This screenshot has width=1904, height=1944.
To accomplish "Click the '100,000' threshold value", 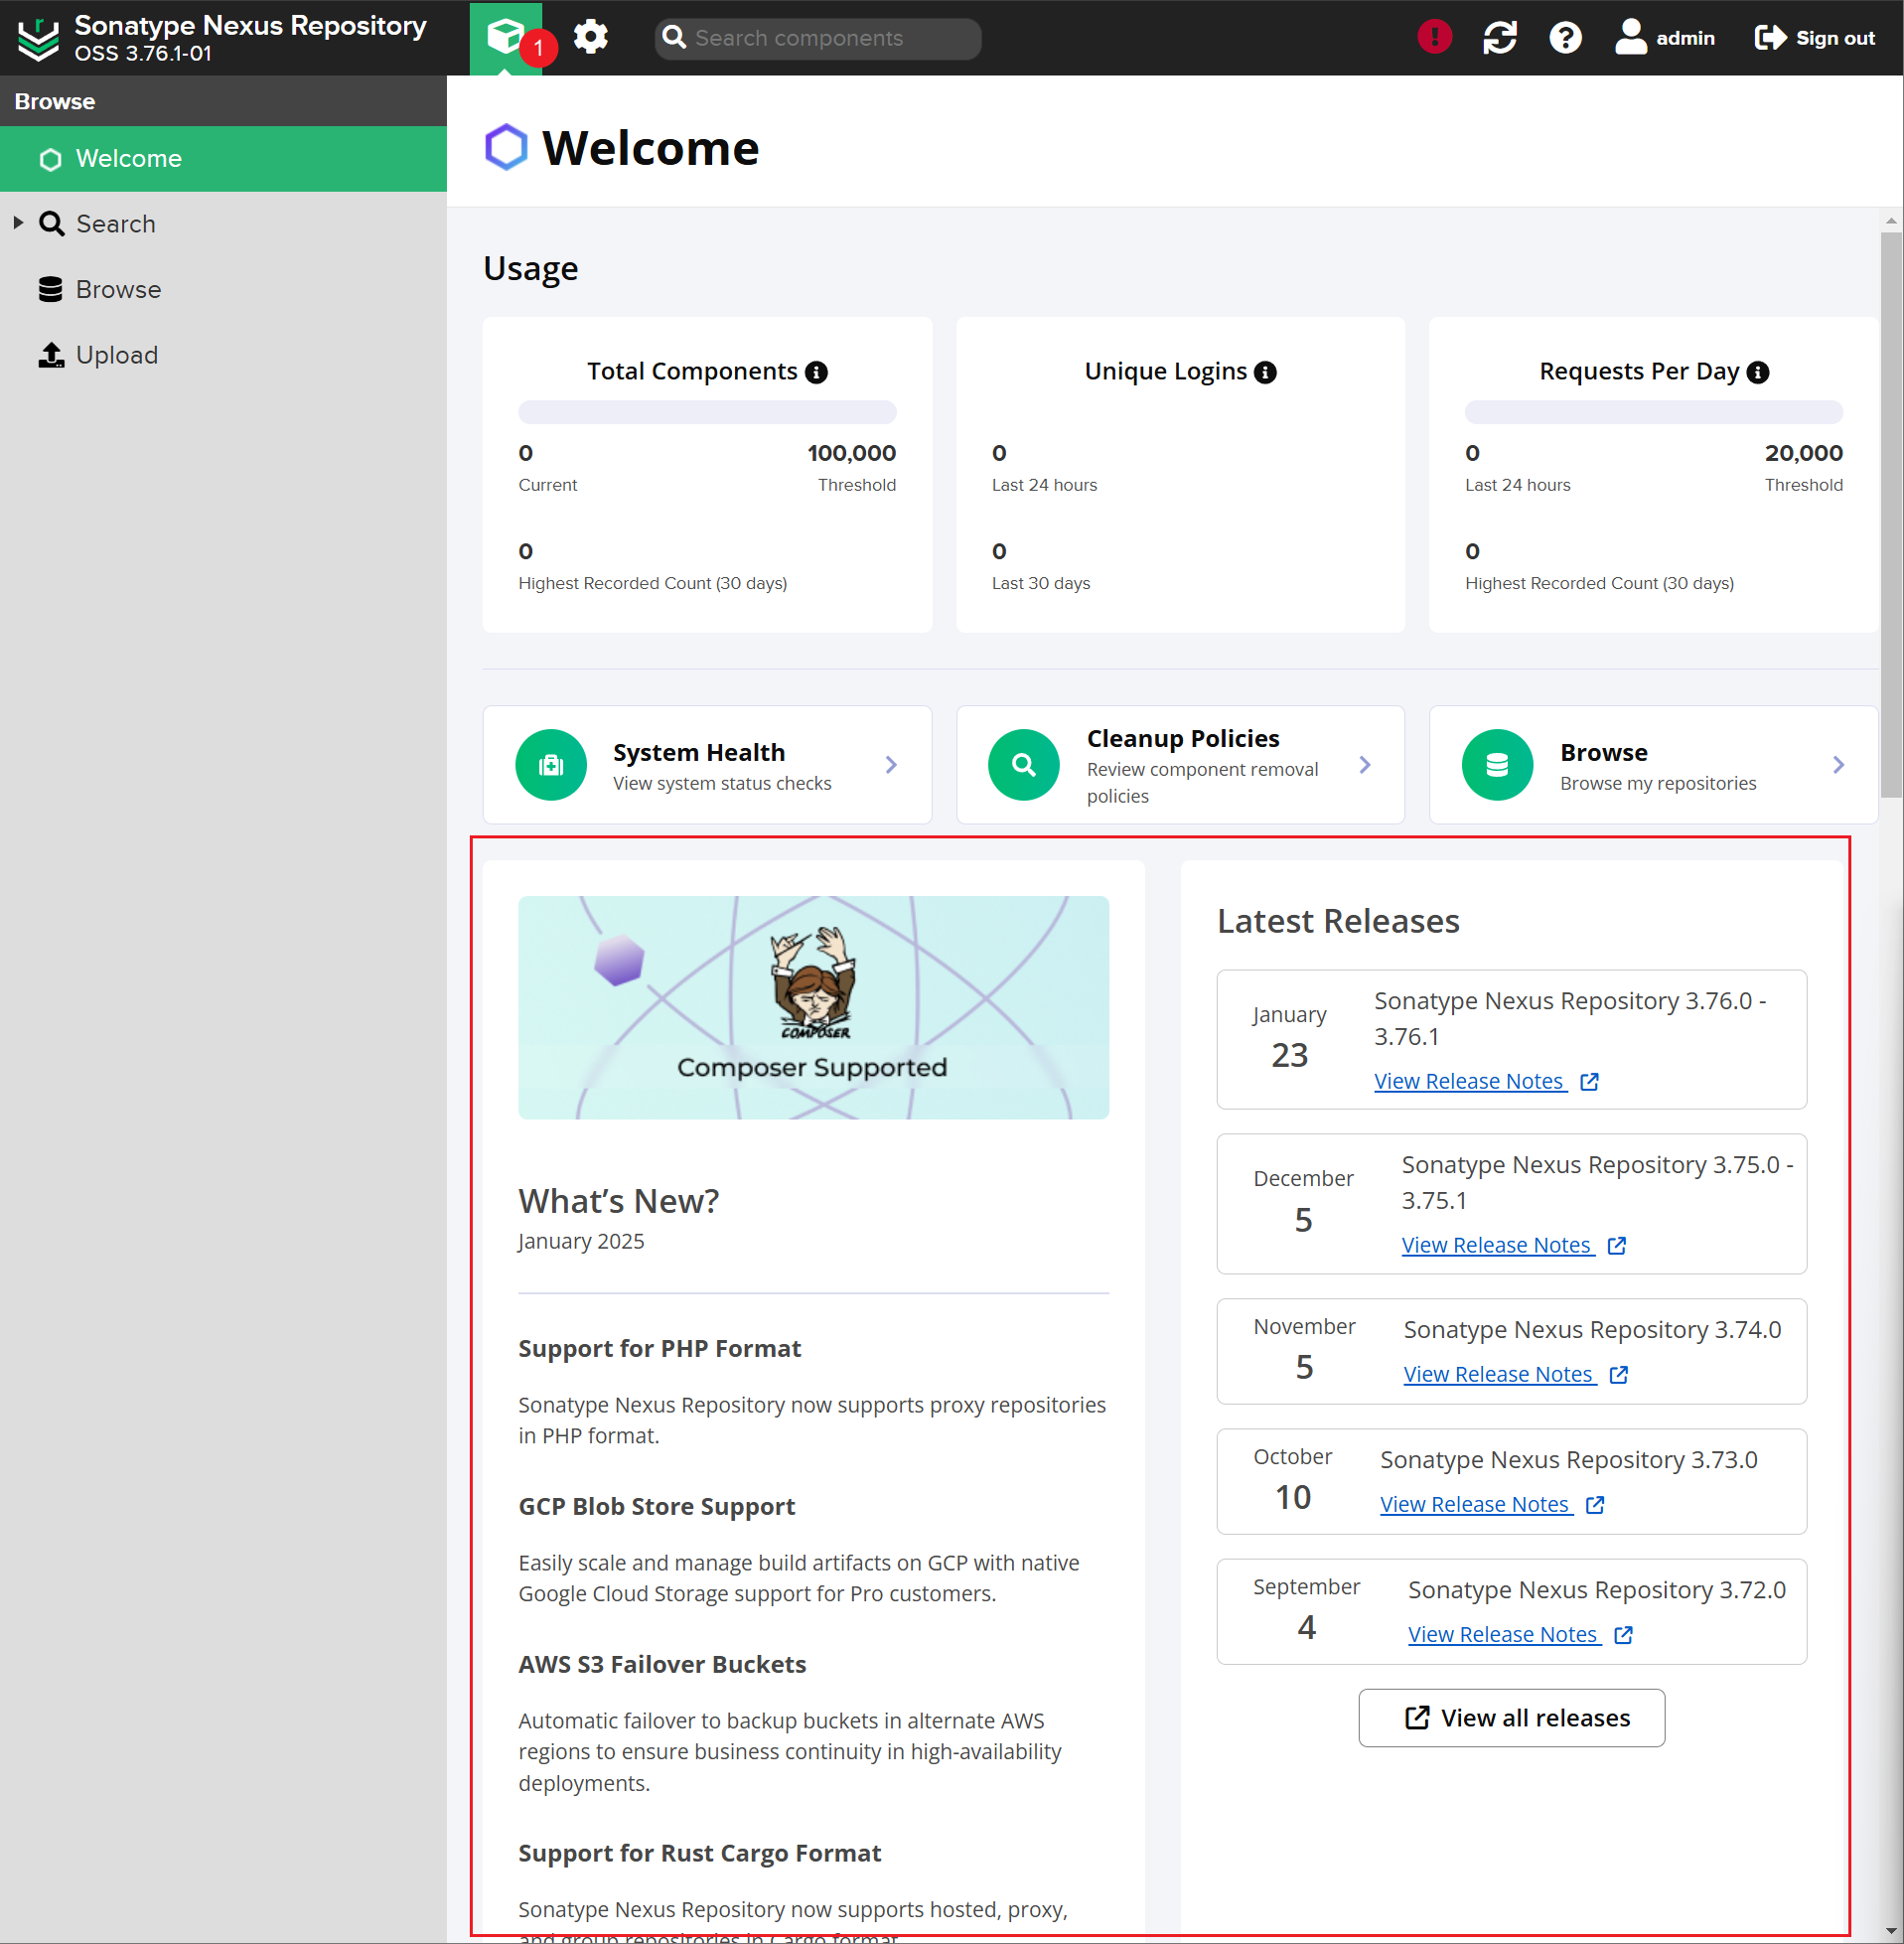I will [851, 453].
